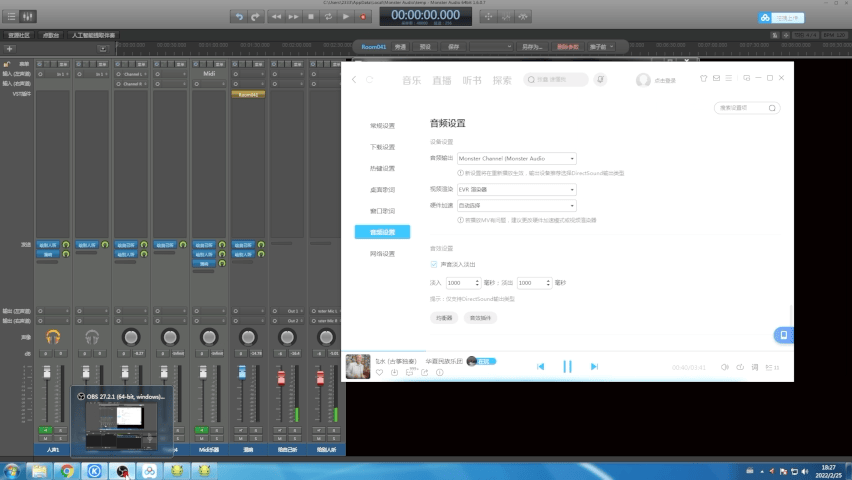Click the floating phone icon button

(x=784, y=335)
